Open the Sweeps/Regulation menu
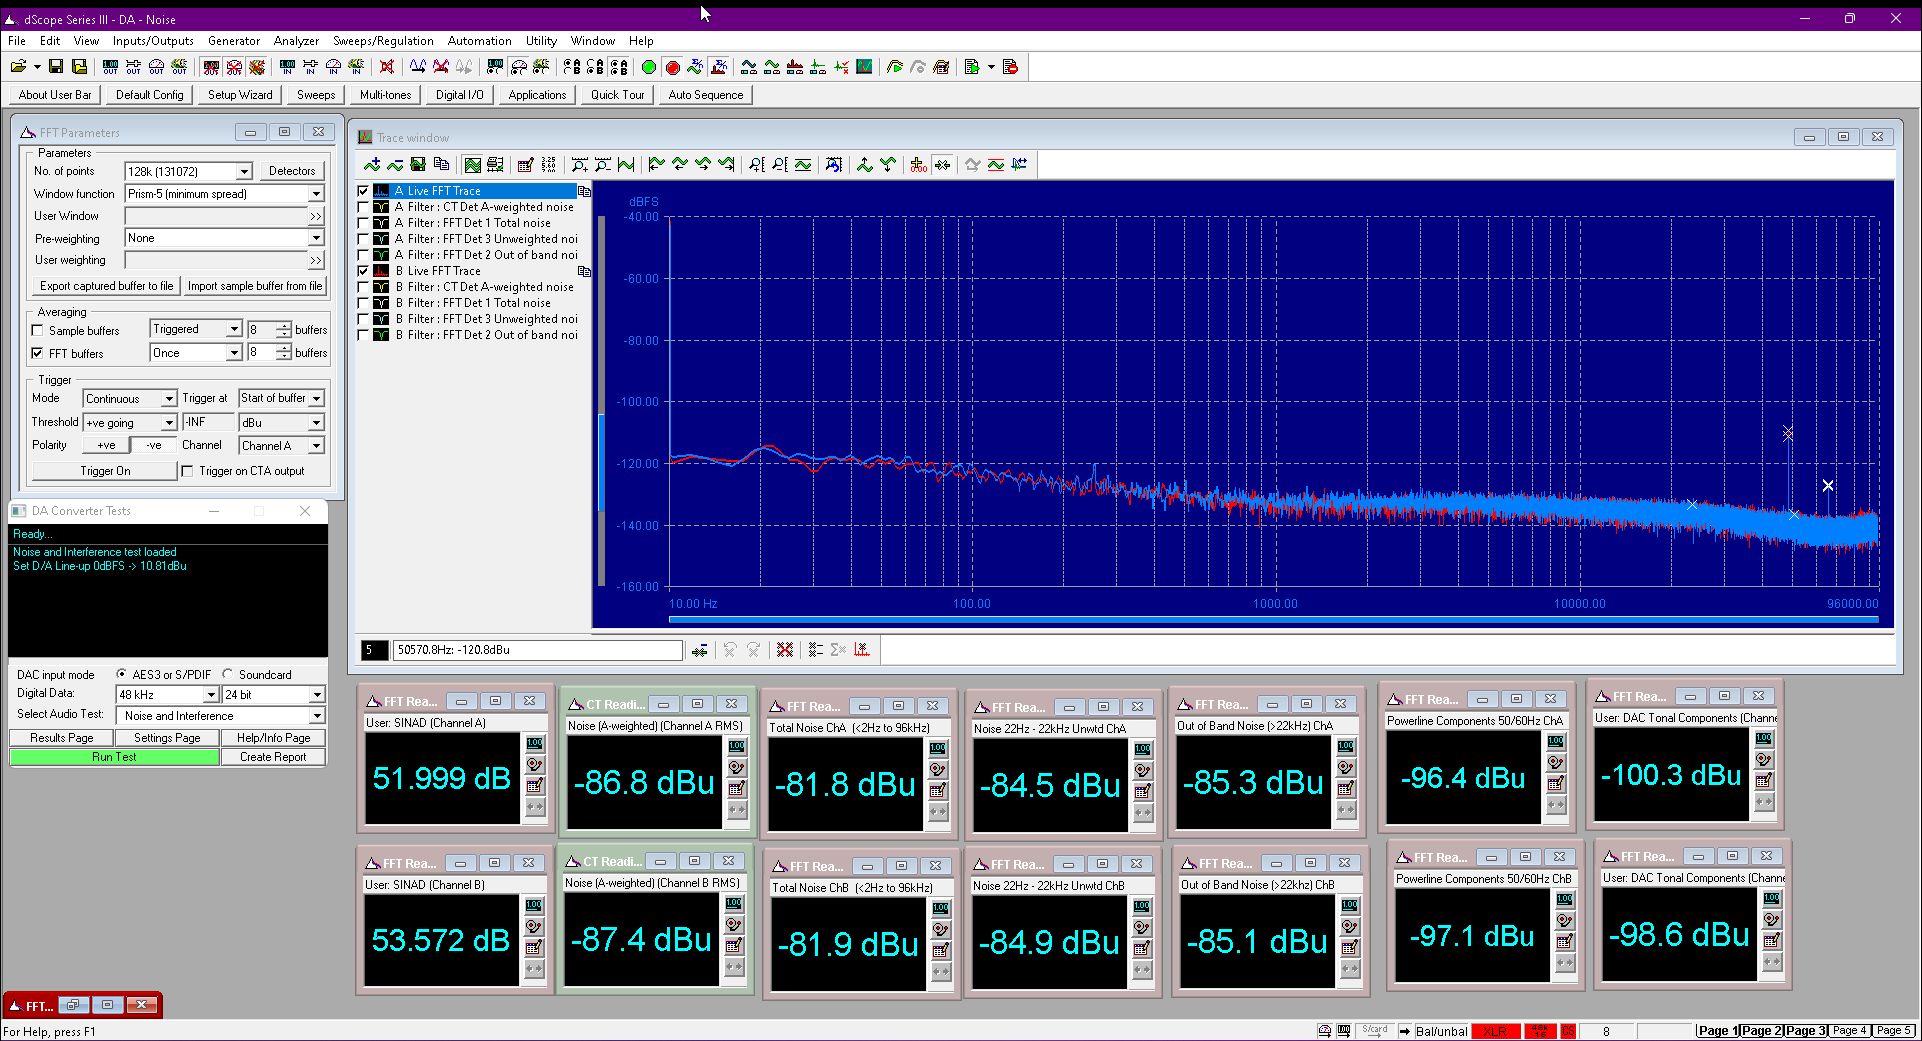This screenshot has width=1922, height=1041. click(383, 41)
